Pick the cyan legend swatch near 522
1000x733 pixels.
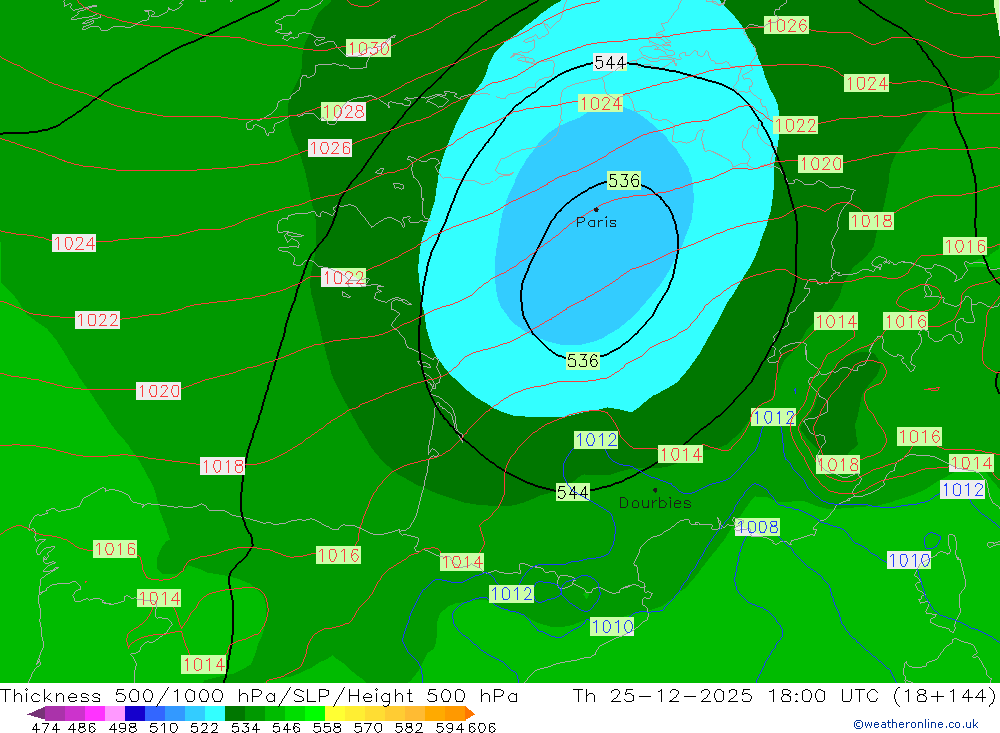tap(215, 713)
